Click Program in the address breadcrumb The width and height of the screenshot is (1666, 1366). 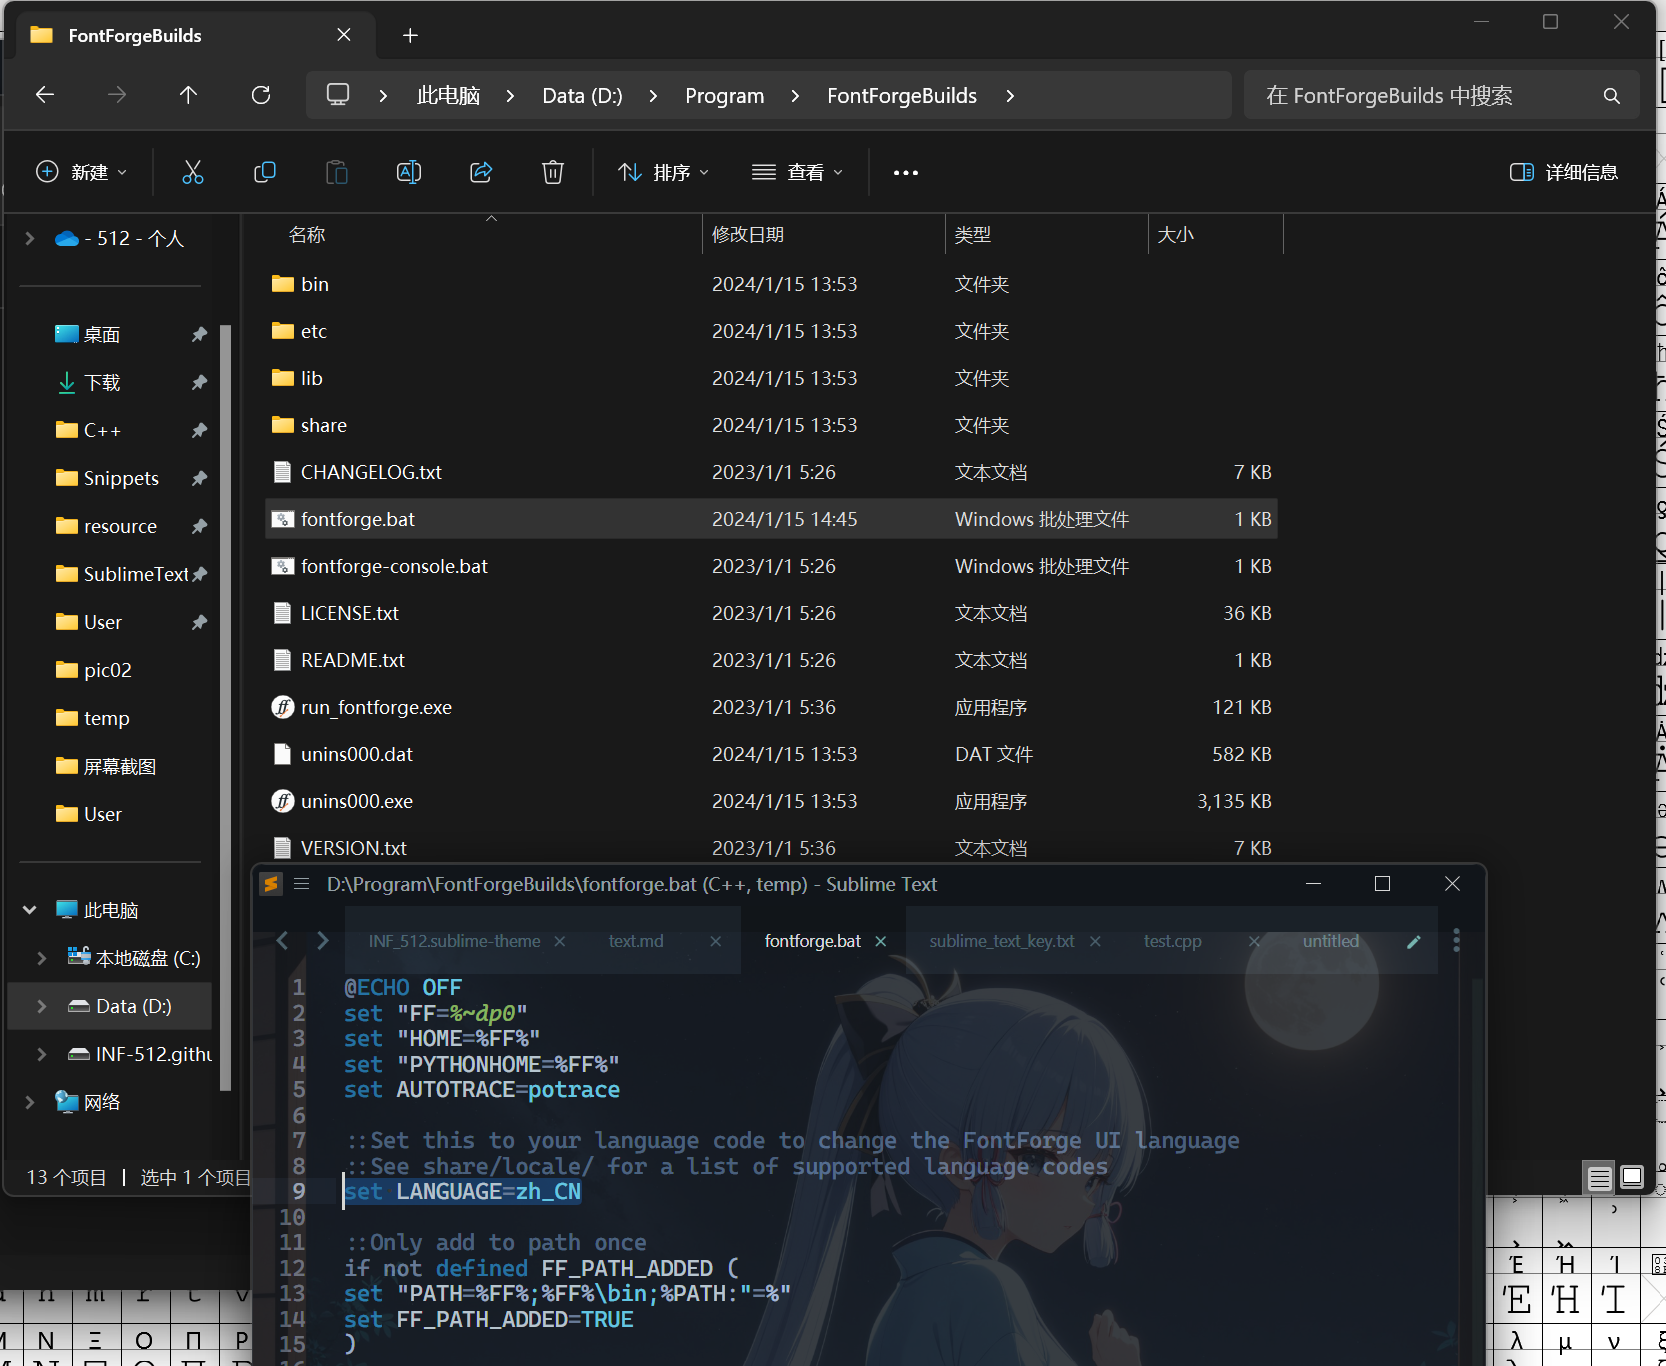[x=725, y=96]
